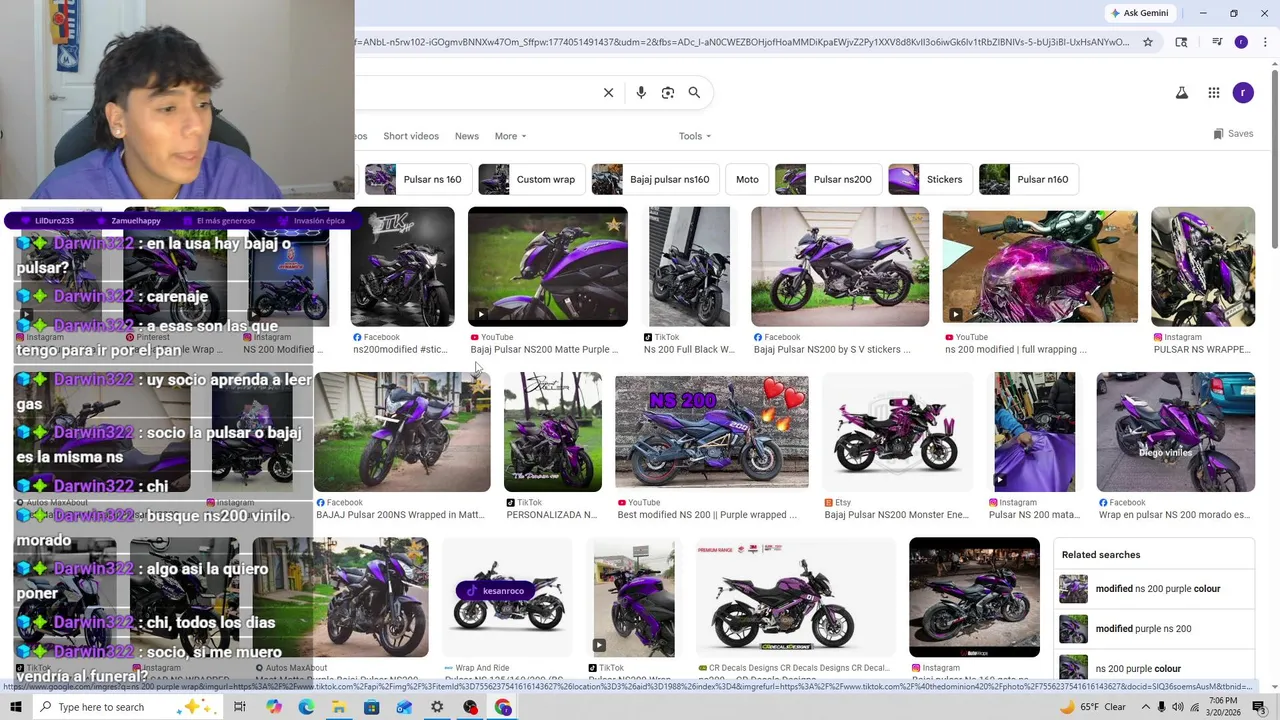Viewport: 1280px width, 720px height.
Task: Open Etsy Bajaj Pulsar NS200 Monster Energy image
Action: click(x=897, y=432)
